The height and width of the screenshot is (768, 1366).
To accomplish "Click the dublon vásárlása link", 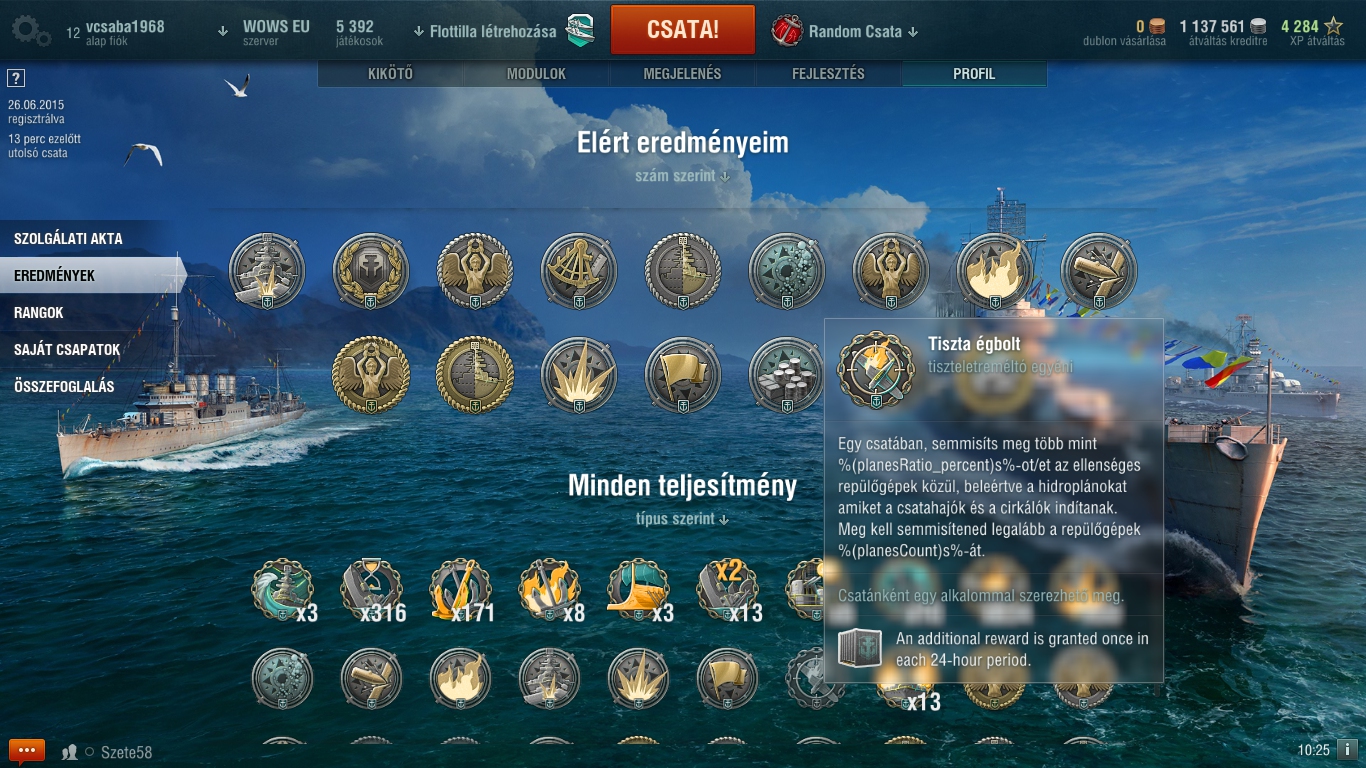I will 1124,33.
